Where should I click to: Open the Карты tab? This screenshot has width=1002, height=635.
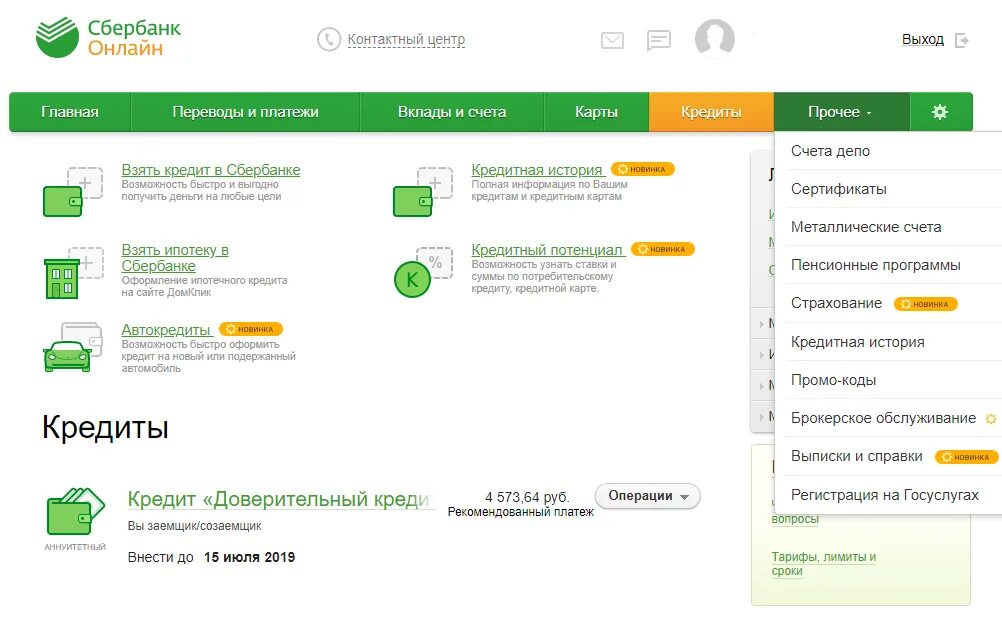point(596,112)
